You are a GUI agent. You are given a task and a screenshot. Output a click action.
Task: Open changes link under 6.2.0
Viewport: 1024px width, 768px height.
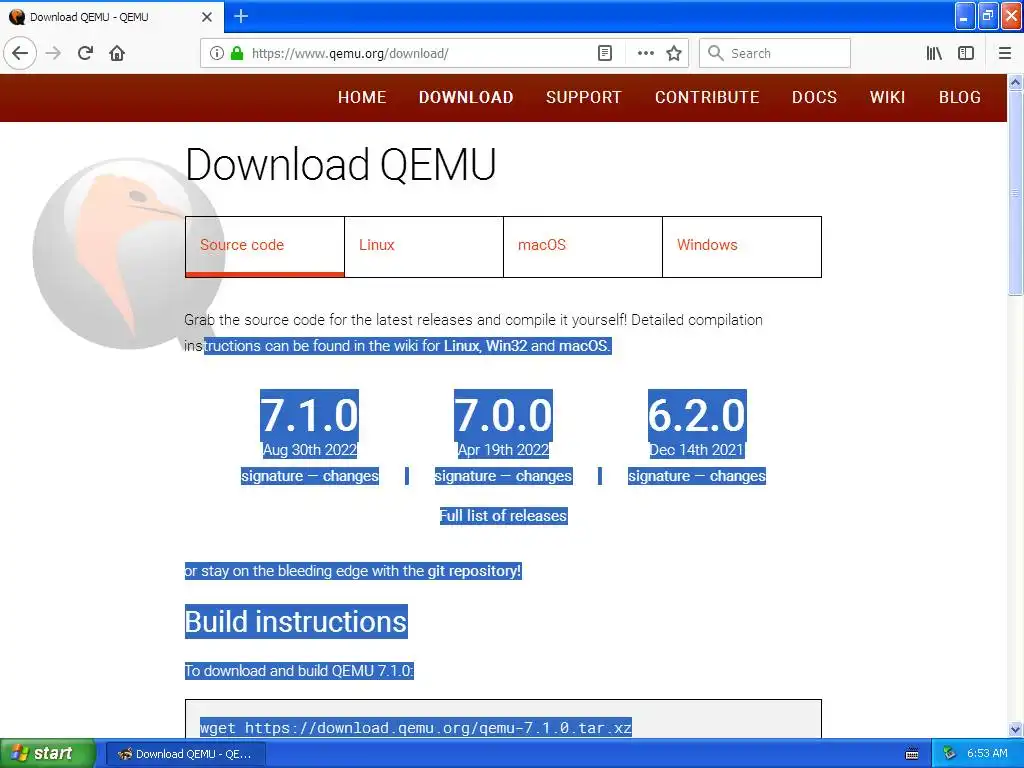coord(738,476)
